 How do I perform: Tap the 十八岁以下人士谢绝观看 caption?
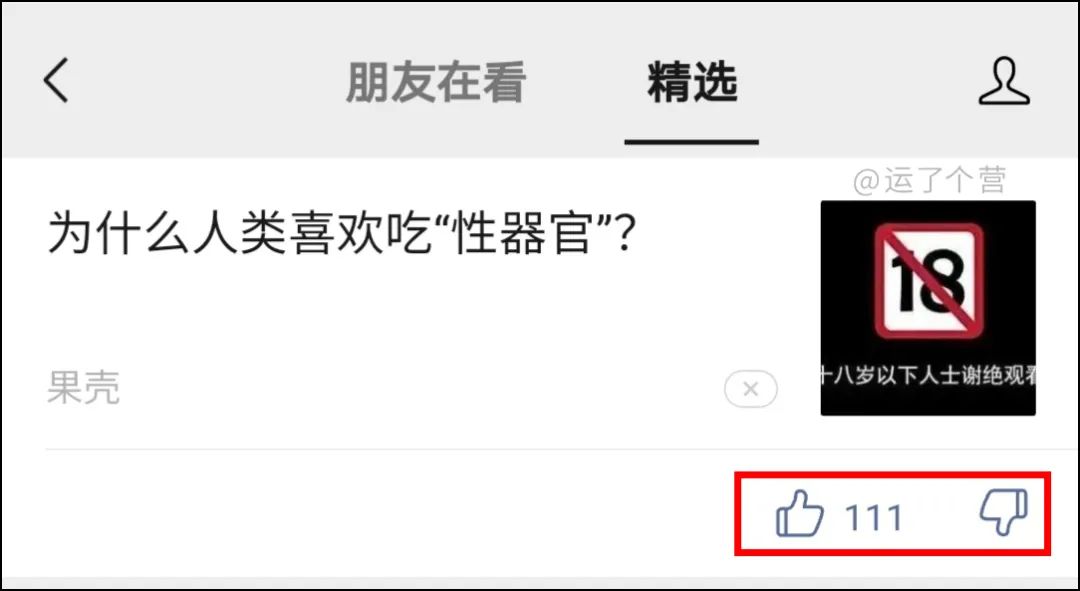click(928, 376)
